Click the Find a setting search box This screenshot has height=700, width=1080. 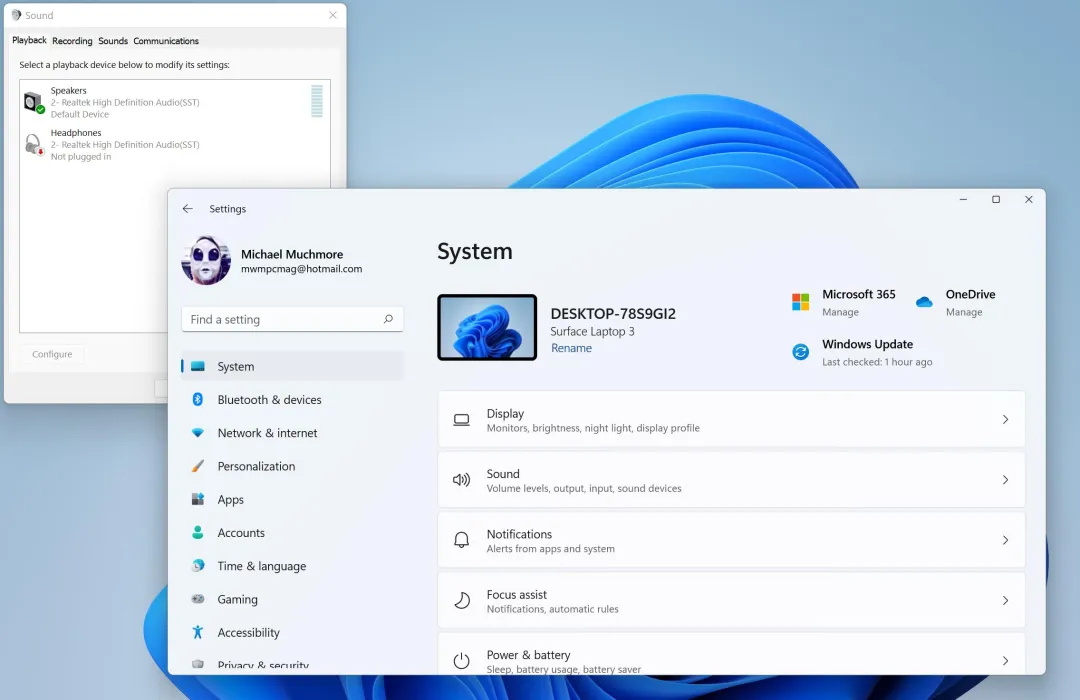point(292,319)
